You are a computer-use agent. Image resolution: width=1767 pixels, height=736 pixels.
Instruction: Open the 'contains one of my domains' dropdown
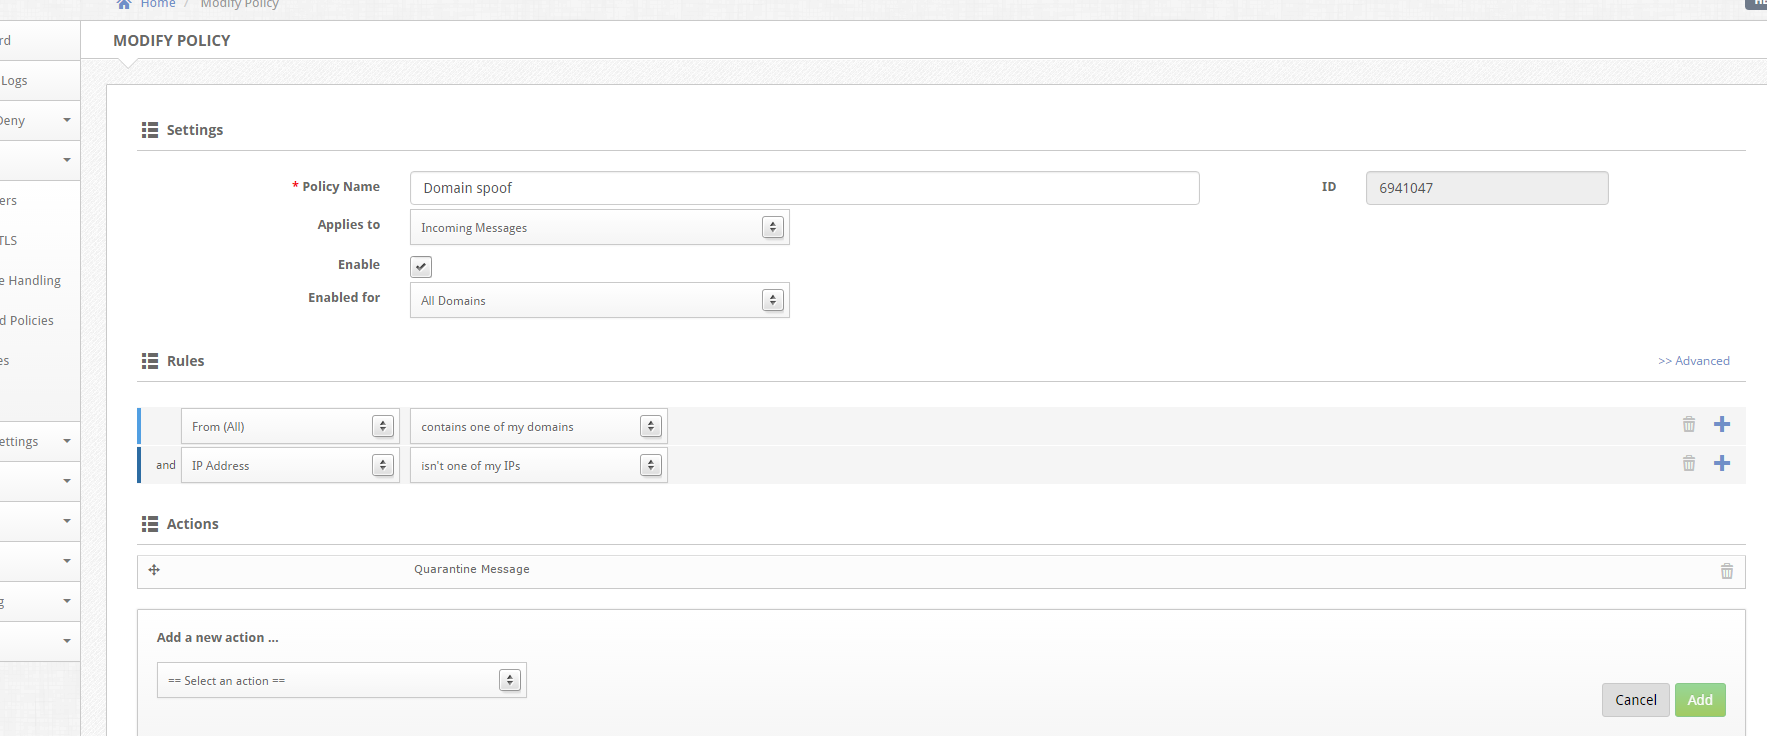tap(538, 427)
